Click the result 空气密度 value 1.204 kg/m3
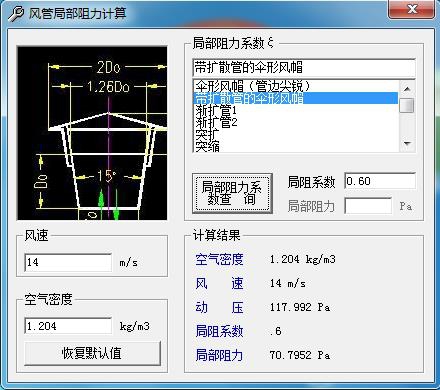 303,259
